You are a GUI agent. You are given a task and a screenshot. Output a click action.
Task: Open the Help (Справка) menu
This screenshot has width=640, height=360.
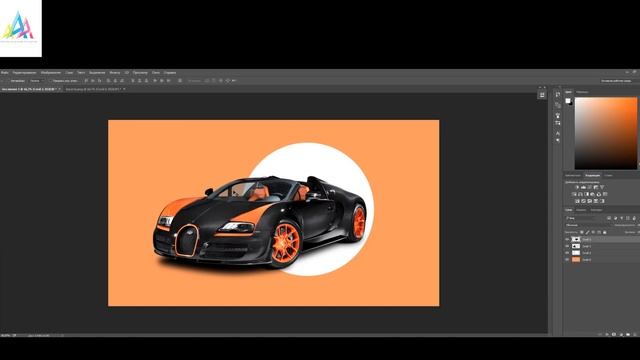pyautogui.click(x=170, y=73)
